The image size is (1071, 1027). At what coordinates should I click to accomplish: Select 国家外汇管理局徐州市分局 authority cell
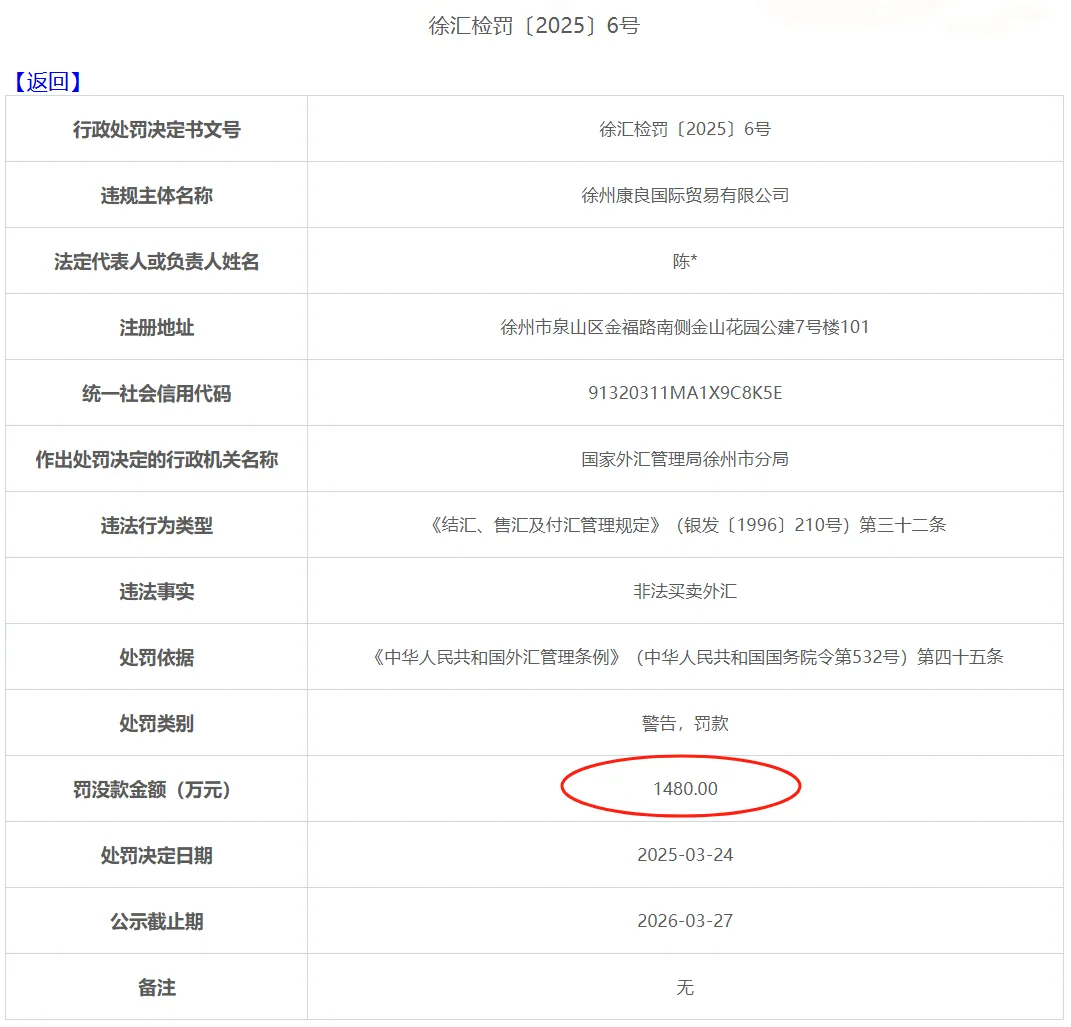coord(685,459)
